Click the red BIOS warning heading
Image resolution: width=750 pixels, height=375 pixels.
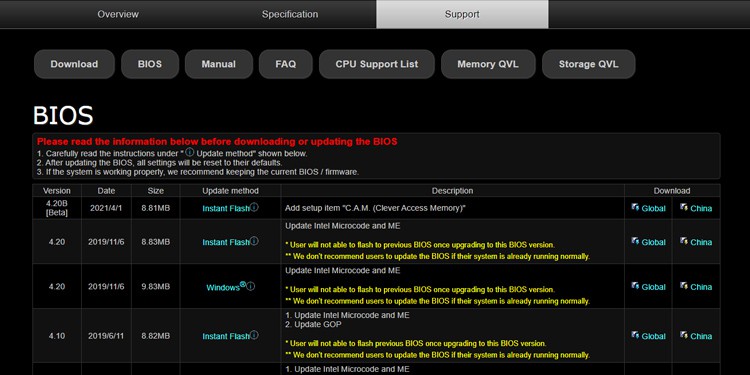(x=217, y=142)
